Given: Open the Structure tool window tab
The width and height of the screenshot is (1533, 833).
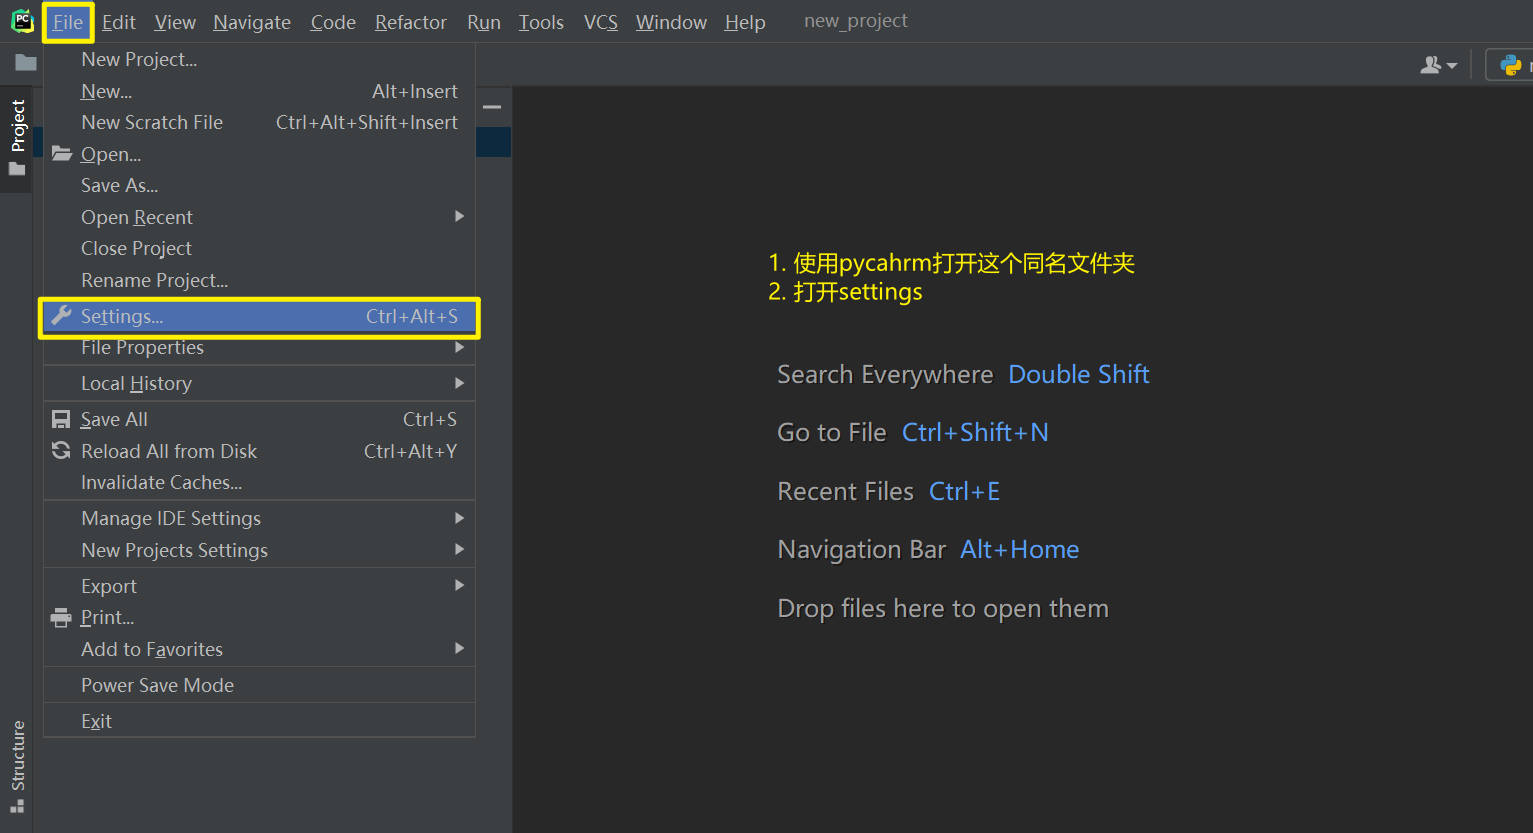Looking at the screenshot, I should pos(17,758).
